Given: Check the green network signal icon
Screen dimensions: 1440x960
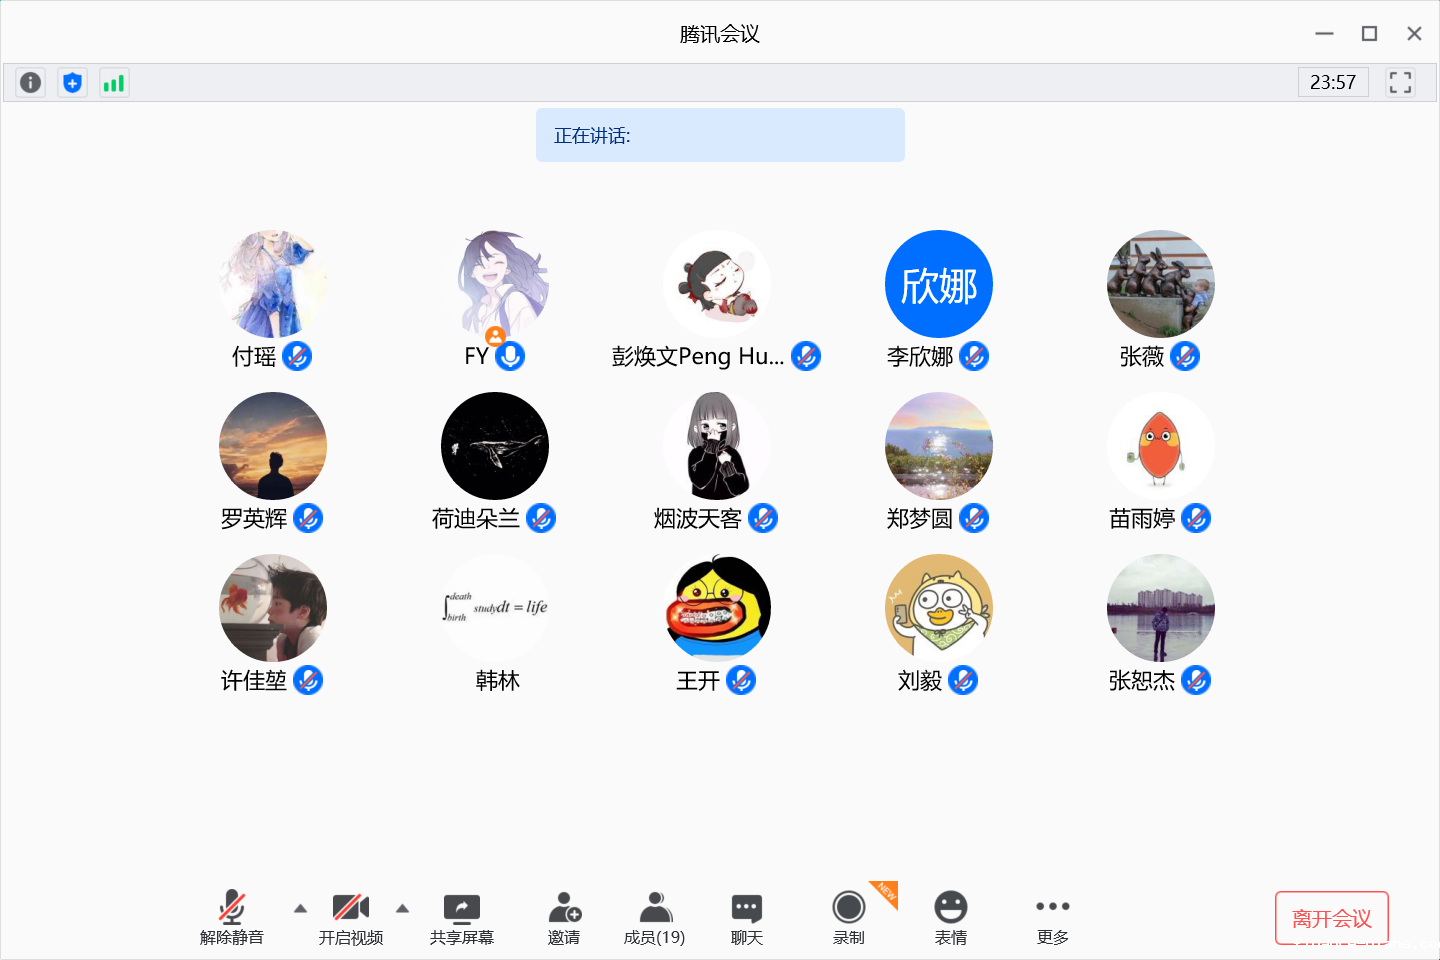Looking at the screenshot, I should coord(114,82).
